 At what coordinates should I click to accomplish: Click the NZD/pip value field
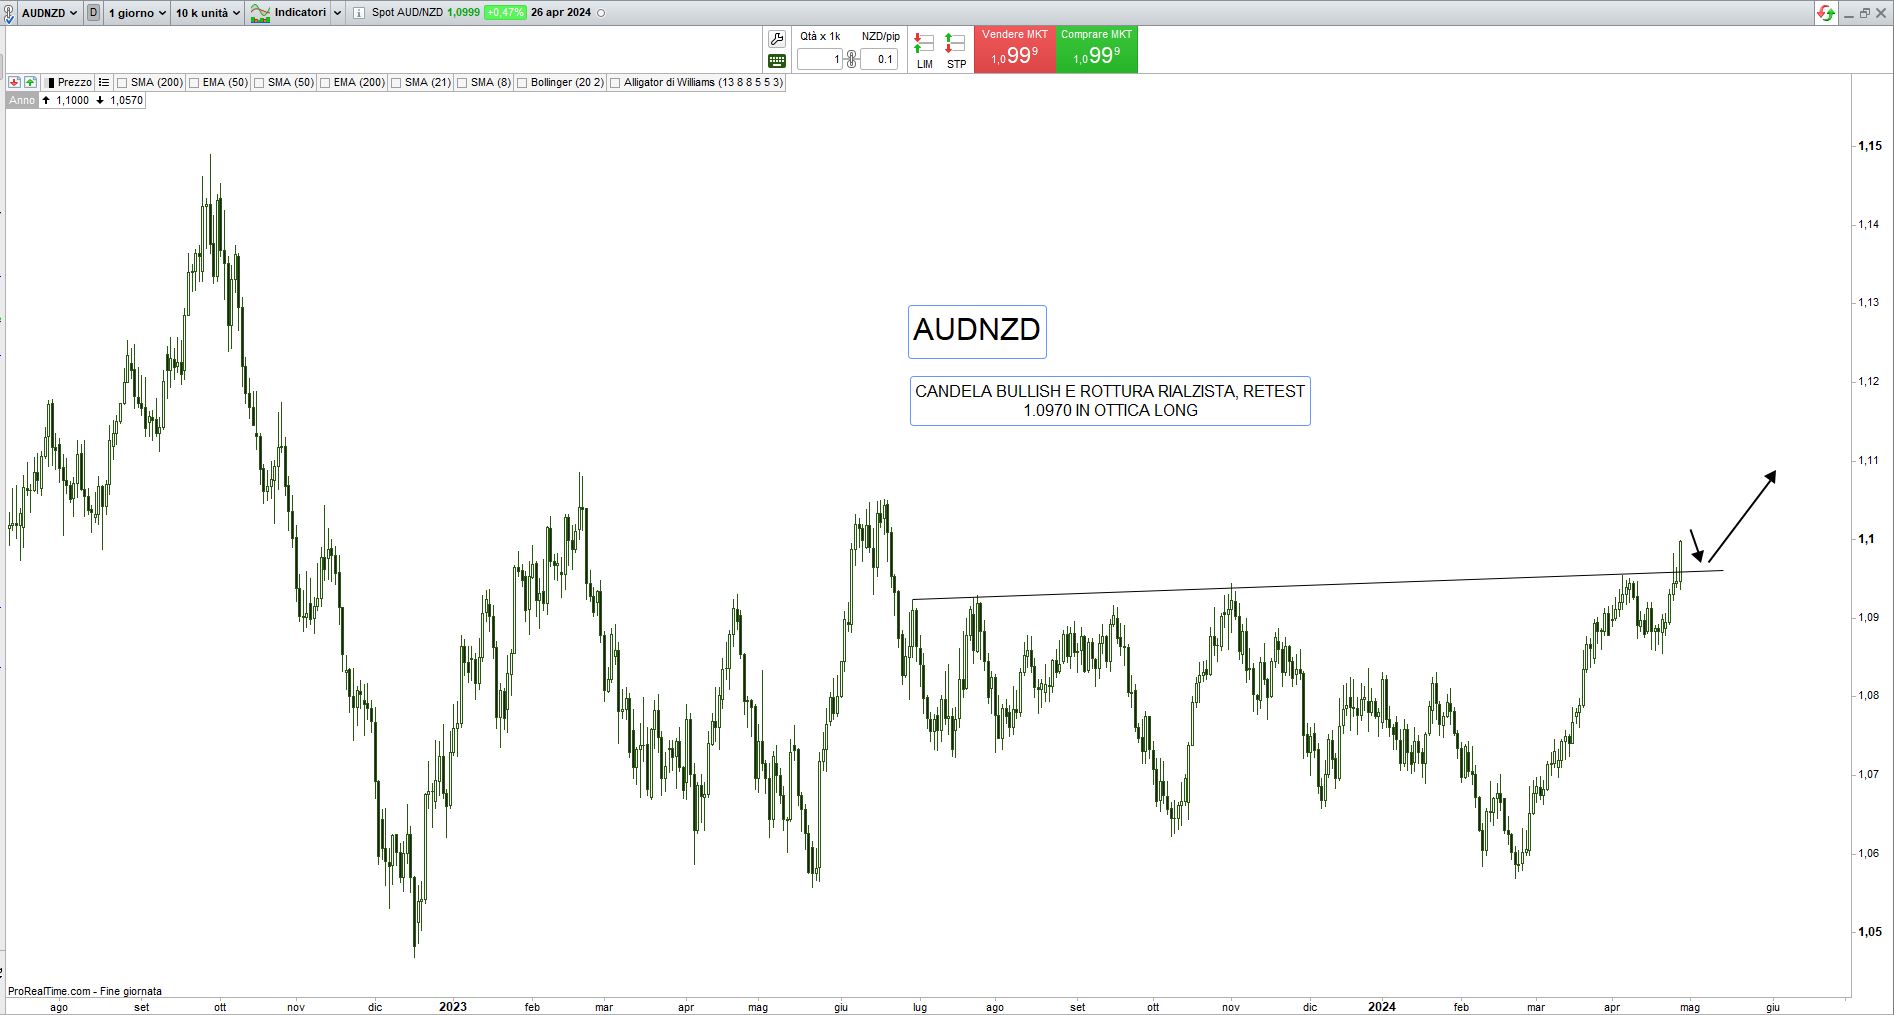click(879, 59)
